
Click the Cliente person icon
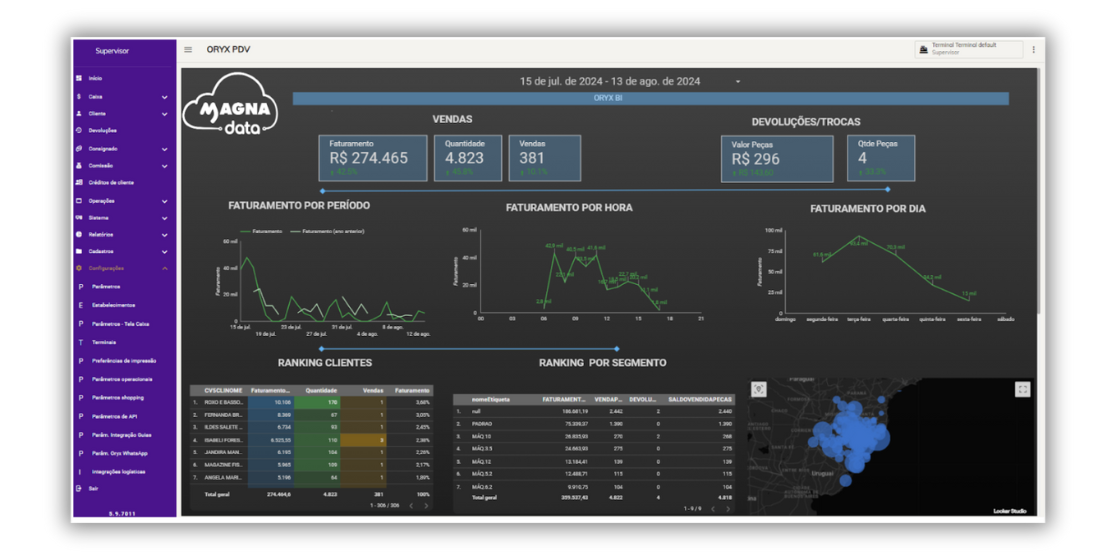[79, 114]
